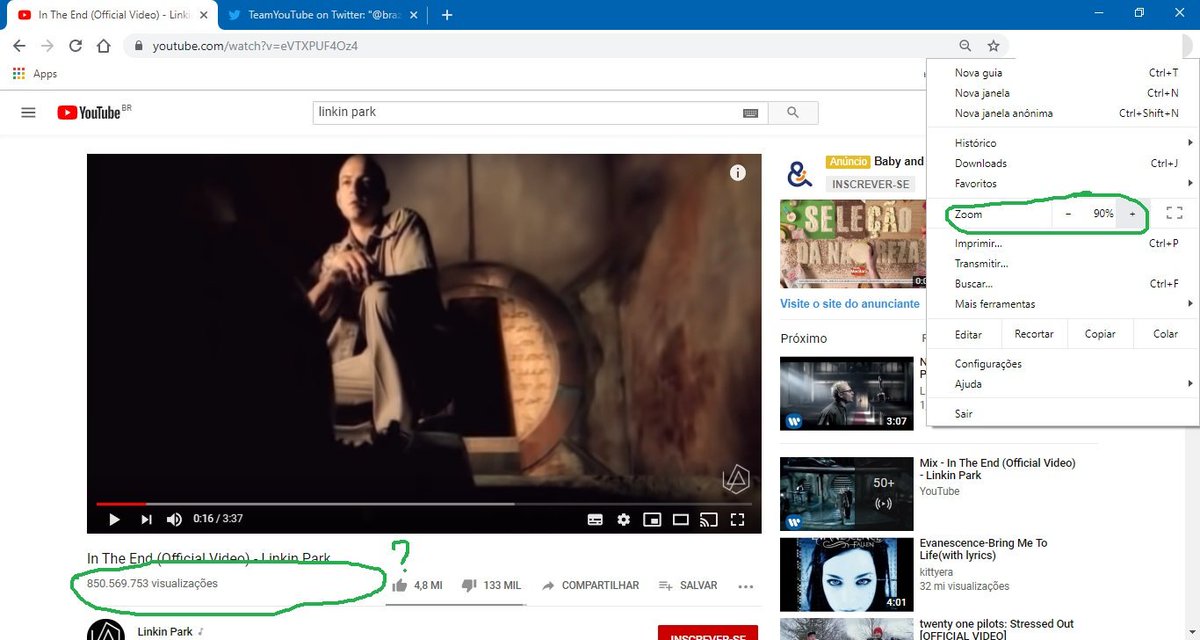This screenshot has height=640, width=1200.
Task: Open the YouTube hamburger guide menu
Action: (x=28, y=113)
